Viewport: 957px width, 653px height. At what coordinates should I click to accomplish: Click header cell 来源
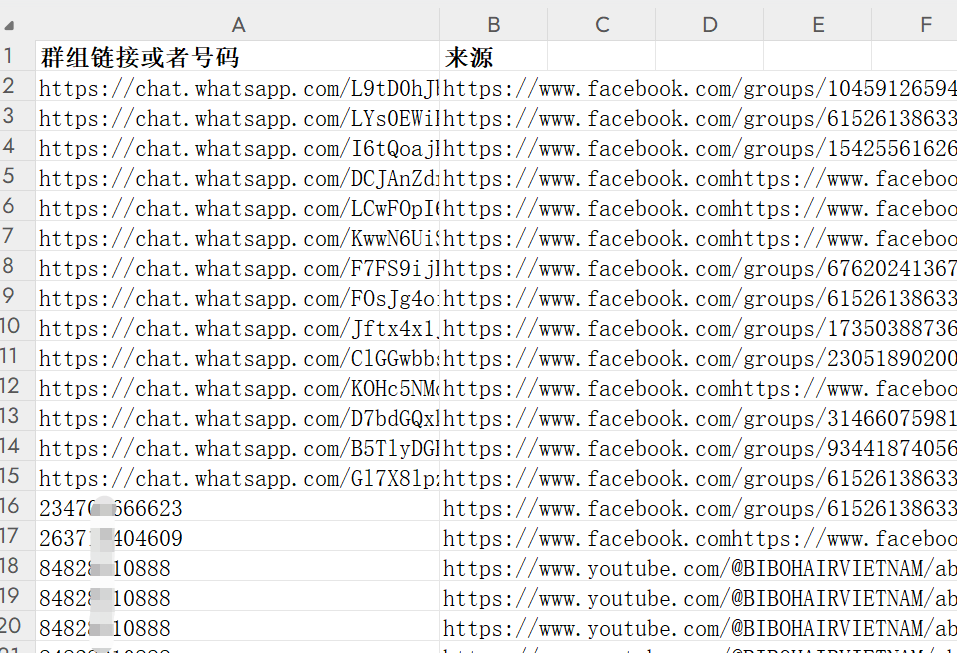494,57
